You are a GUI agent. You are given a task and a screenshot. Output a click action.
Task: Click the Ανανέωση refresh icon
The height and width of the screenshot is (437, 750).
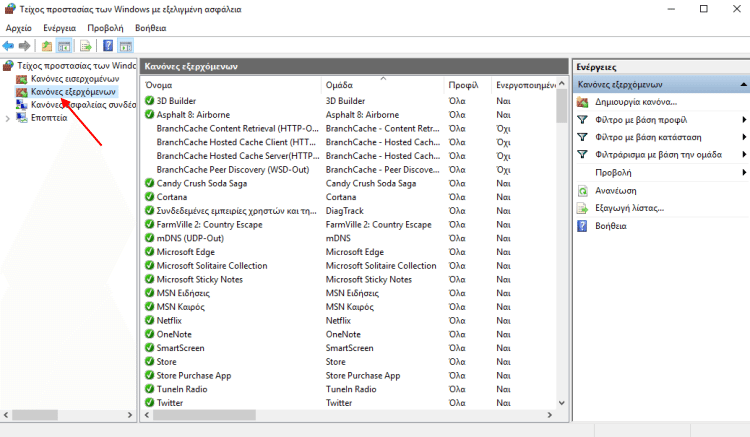582,191
